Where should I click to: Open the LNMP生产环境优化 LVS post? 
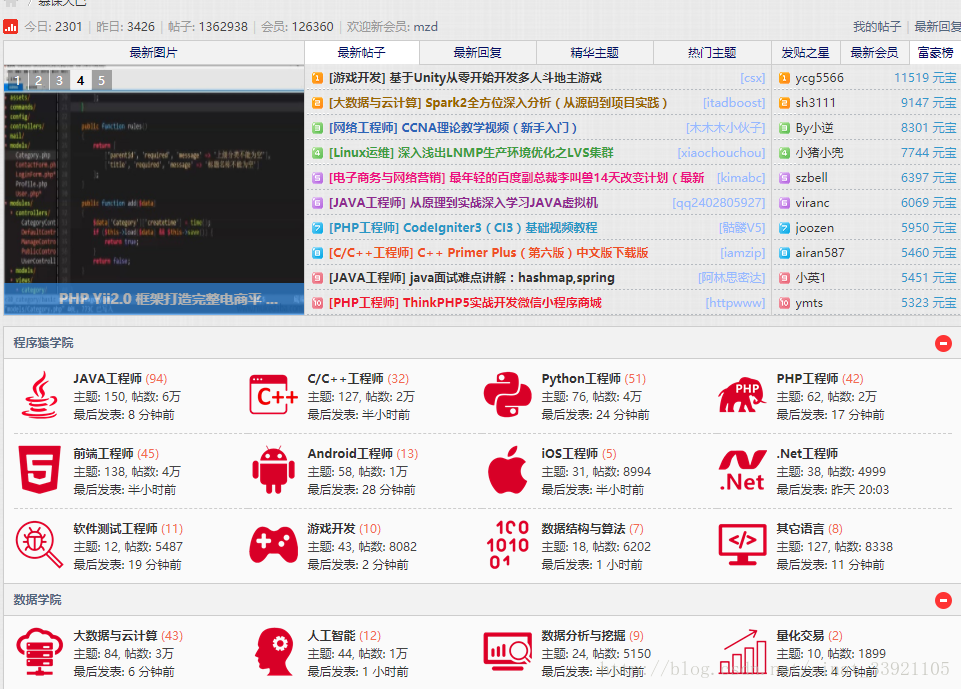[471, 153]
